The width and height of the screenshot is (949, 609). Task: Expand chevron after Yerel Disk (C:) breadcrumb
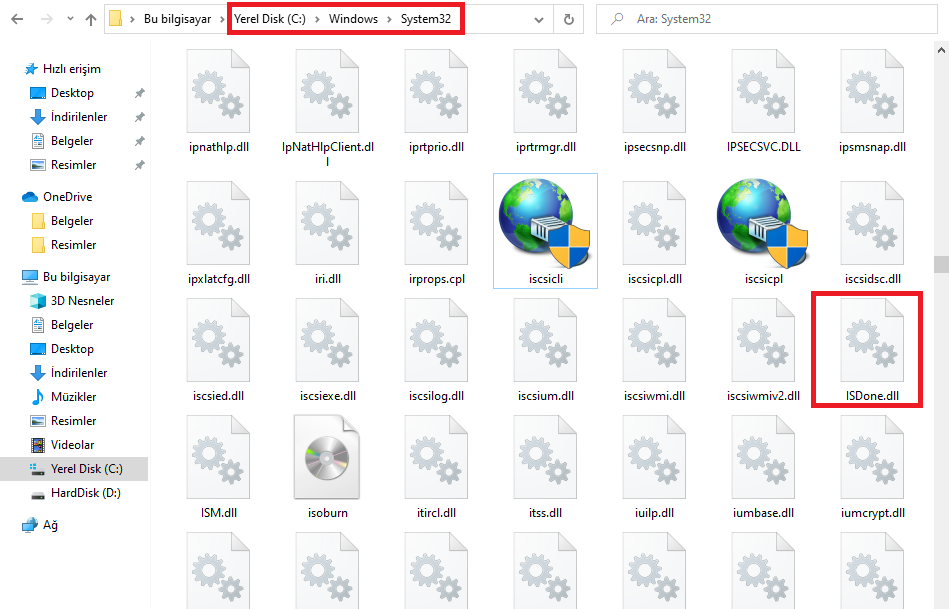317,19
